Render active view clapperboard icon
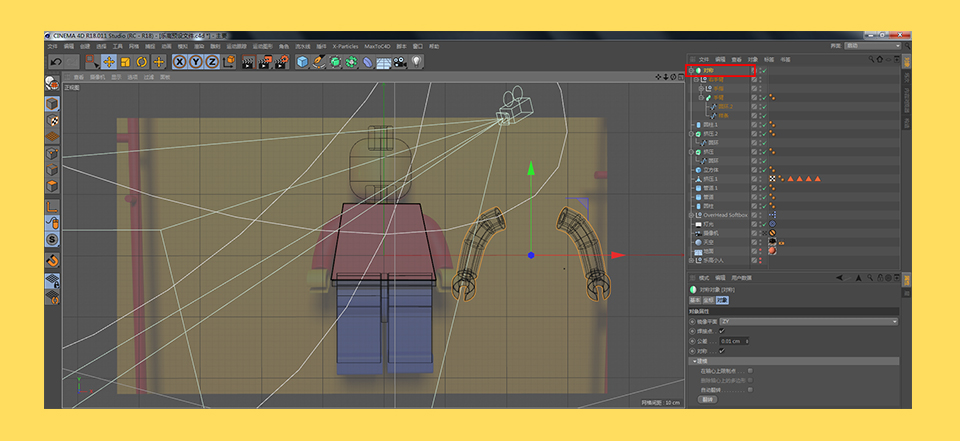The width and height of the screenshot is (960, 441). click(x=248, y=62)
